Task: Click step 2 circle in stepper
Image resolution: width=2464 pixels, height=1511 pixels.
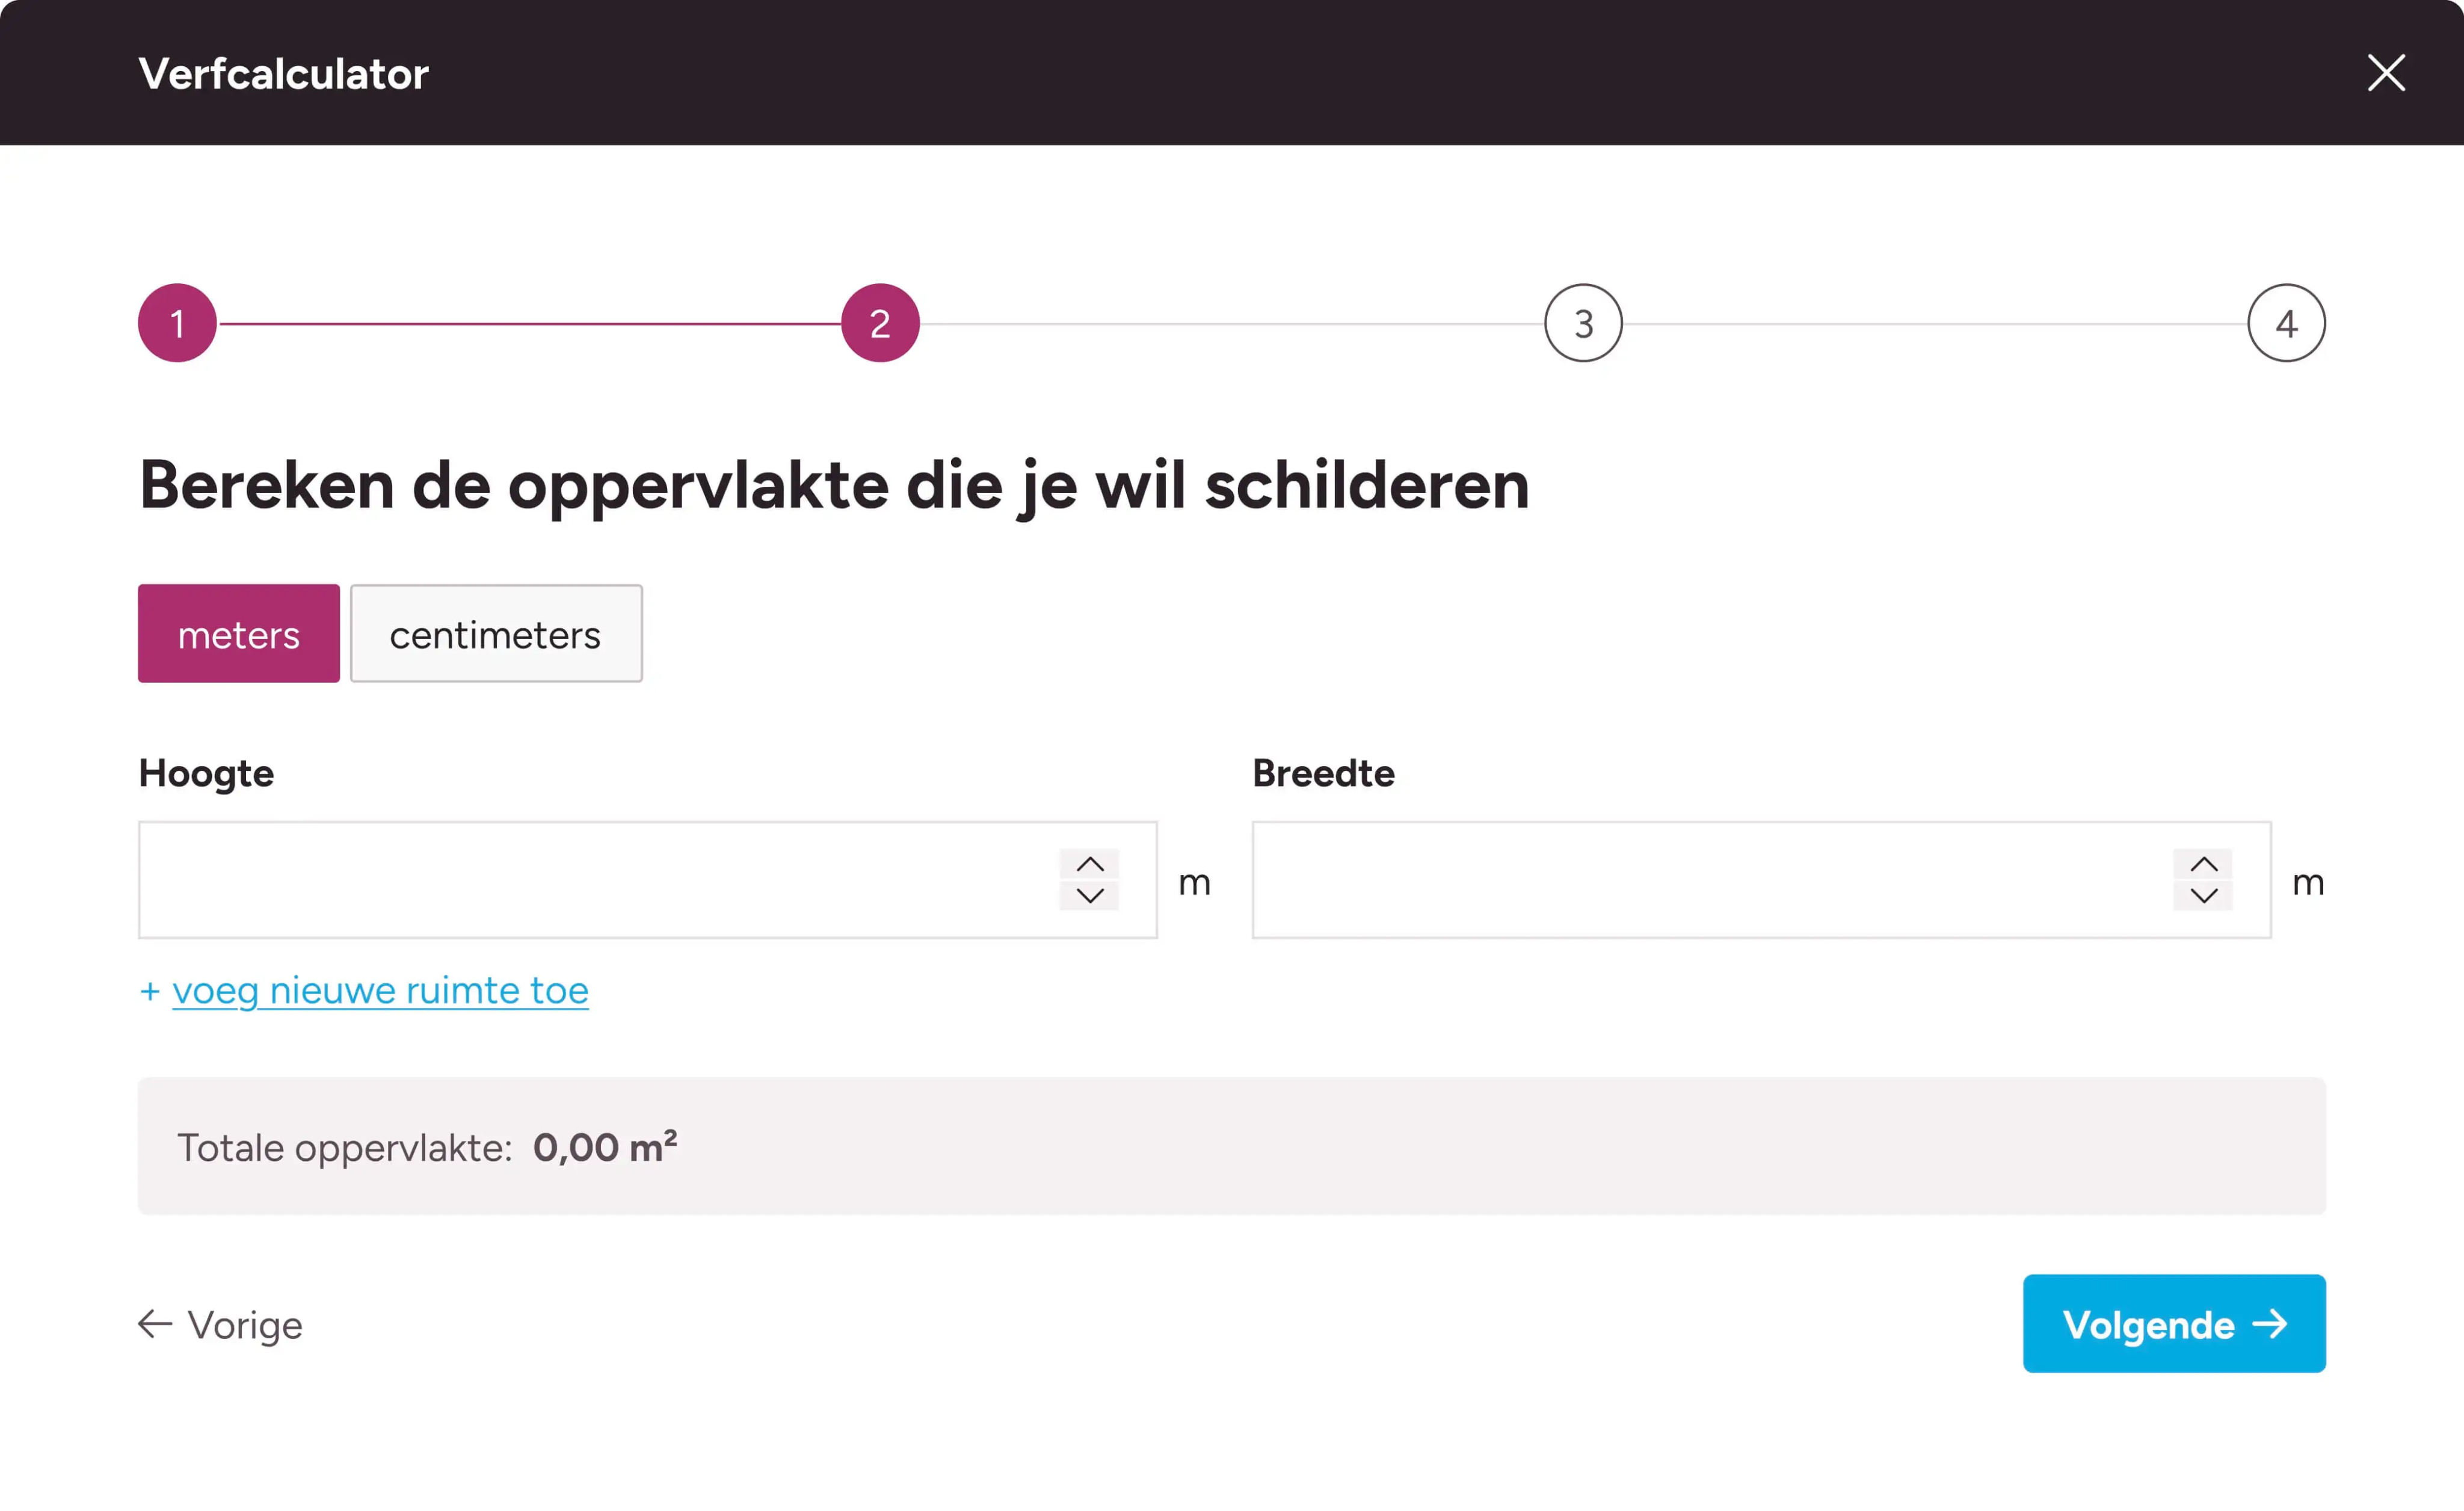Action: pos(880,323)
